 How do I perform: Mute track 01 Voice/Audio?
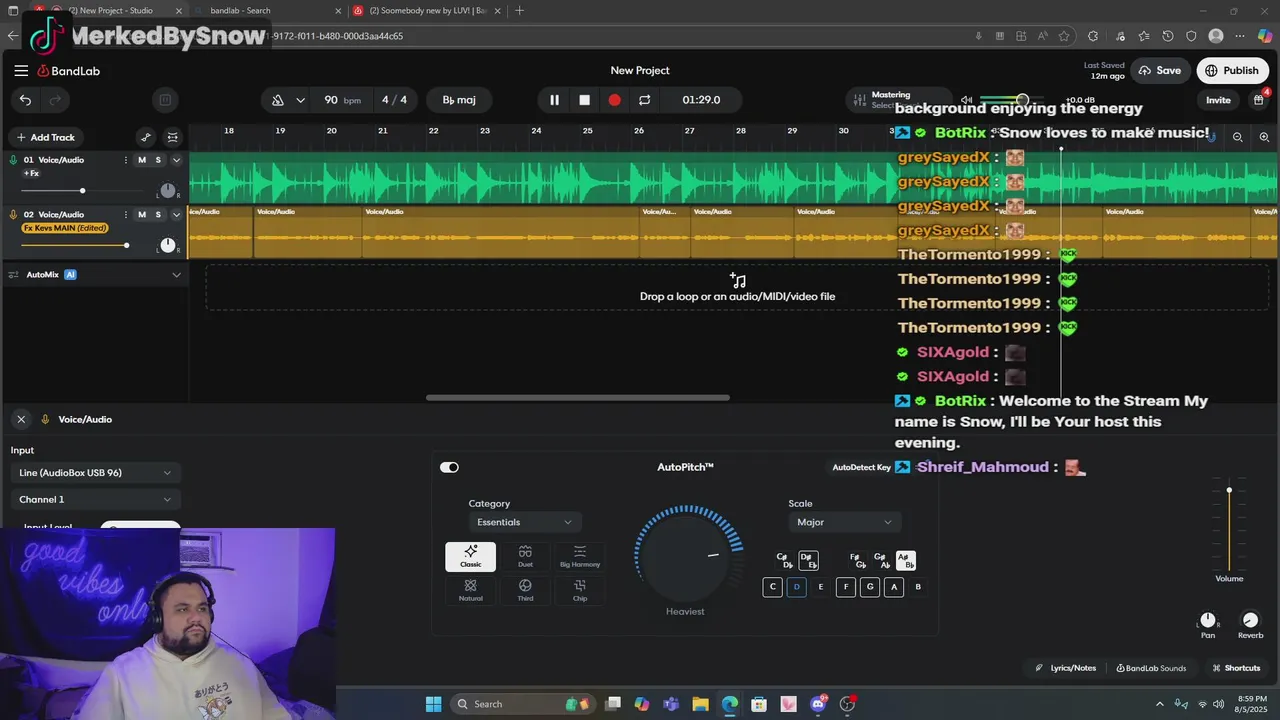tap(142, 160)
